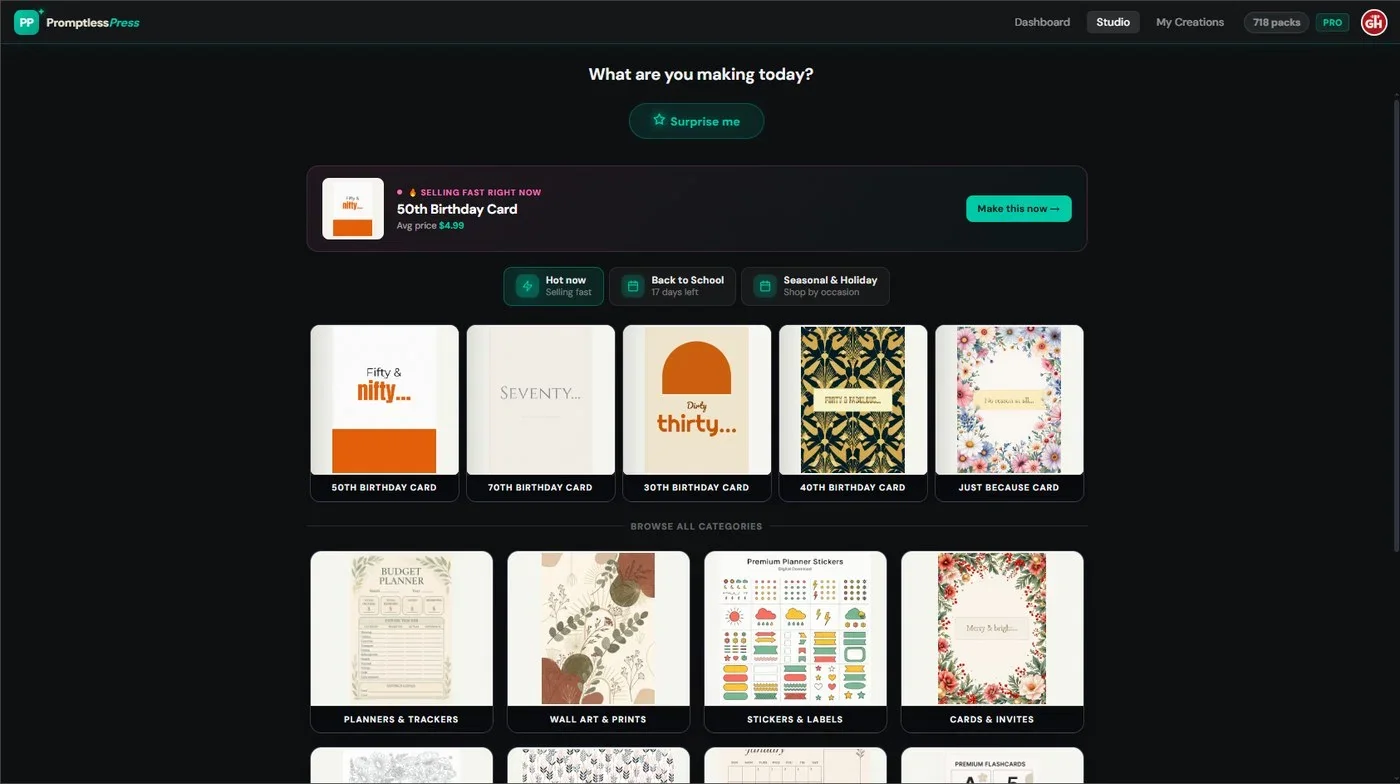Viewport: 1400px width, 784px height.
Task: Click the Surprise me button
Action: [x=697, y=121]
